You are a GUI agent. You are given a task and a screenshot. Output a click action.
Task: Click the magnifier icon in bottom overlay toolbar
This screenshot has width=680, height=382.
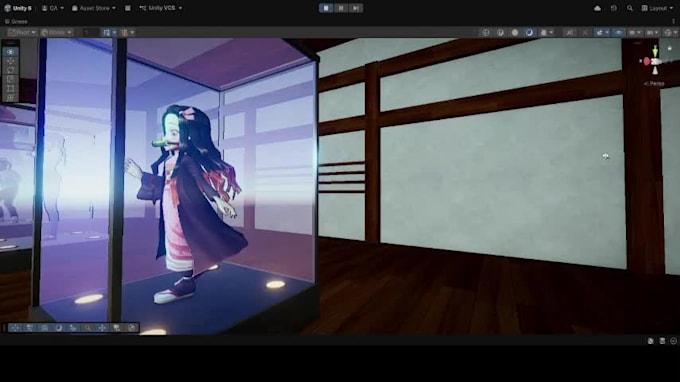[88, 328]
